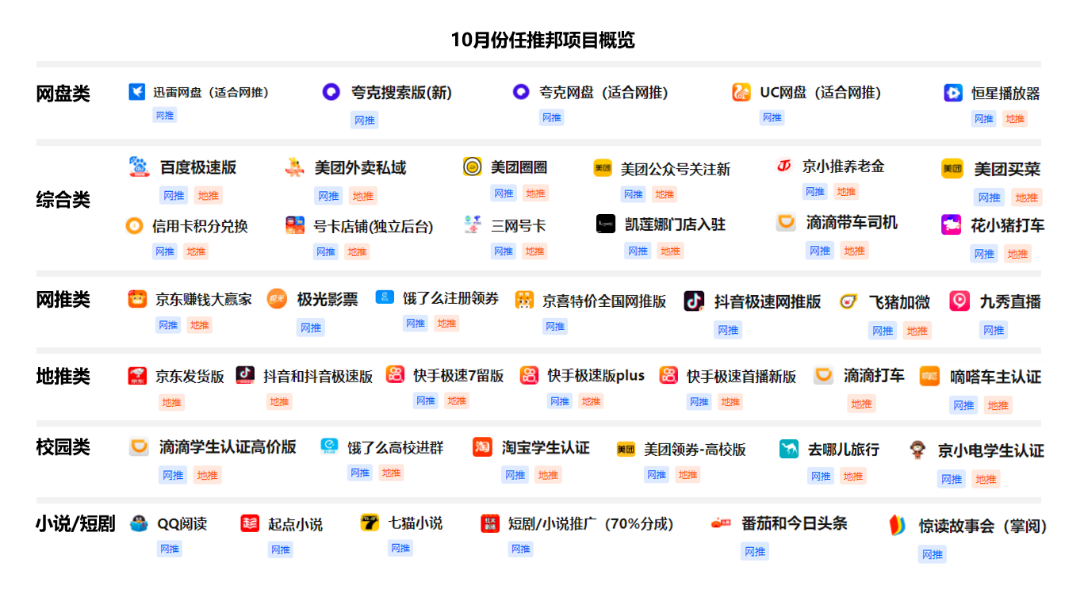The height and width of the screenshot is (602, 1080).
Task: Click the 地推 tag under 滴滴打车
Action: click(x=861, y=404)
